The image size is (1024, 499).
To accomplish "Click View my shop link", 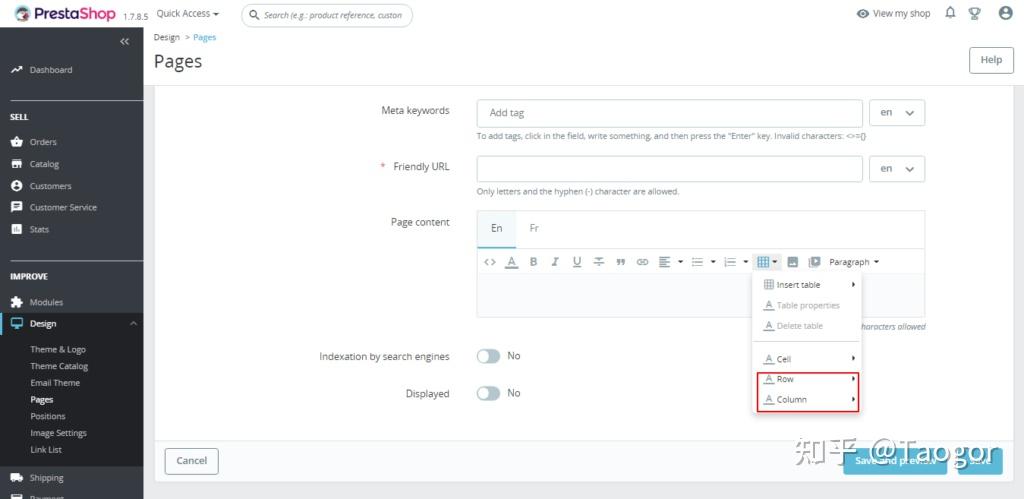I will click(893, 14).
